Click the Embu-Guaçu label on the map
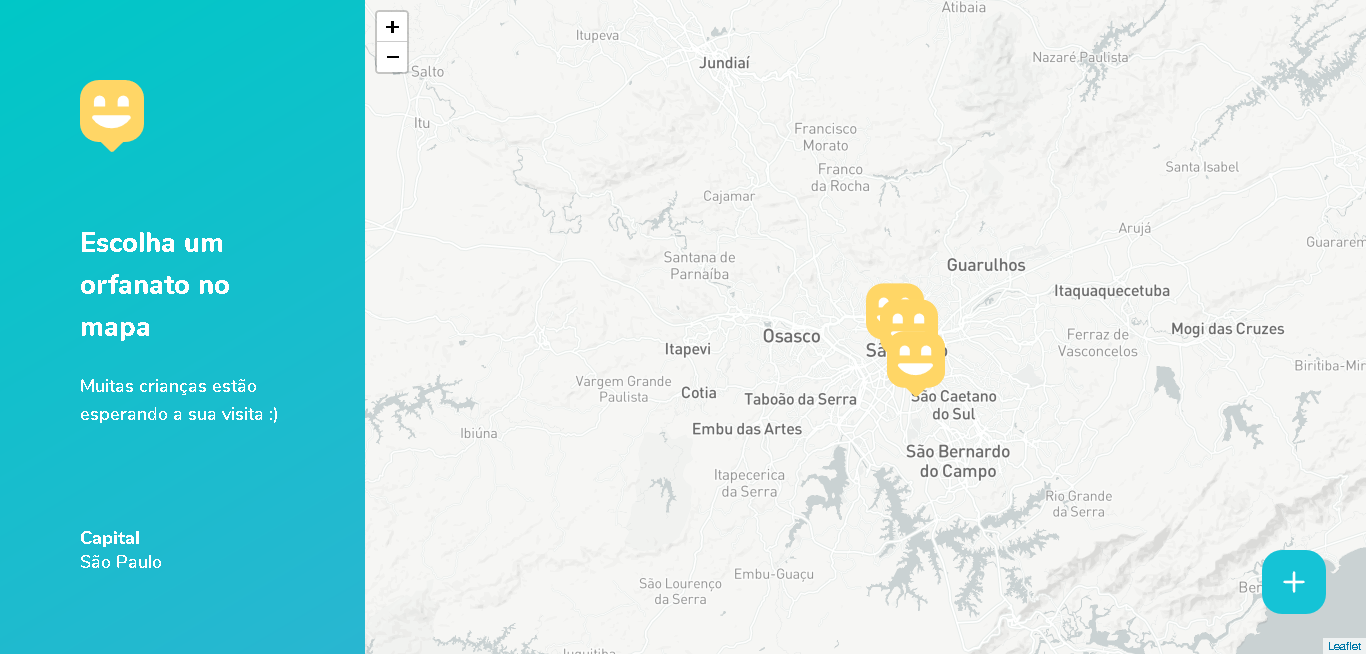Screen dimensions: 1366x654 click(x=774, y=574)
